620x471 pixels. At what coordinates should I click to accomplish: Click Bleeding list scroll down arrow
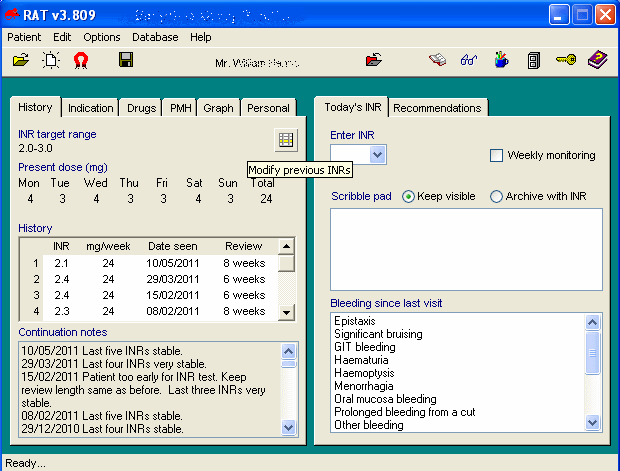pyautogui.click(x=592, y=422)
